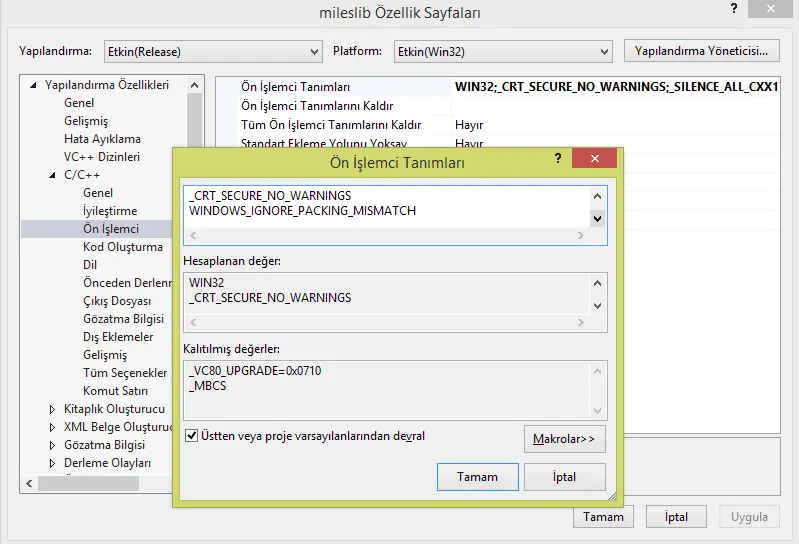Screen dimensions: 799x544
Task: Click the Makrolar>> button
Action: click(564, 438)
